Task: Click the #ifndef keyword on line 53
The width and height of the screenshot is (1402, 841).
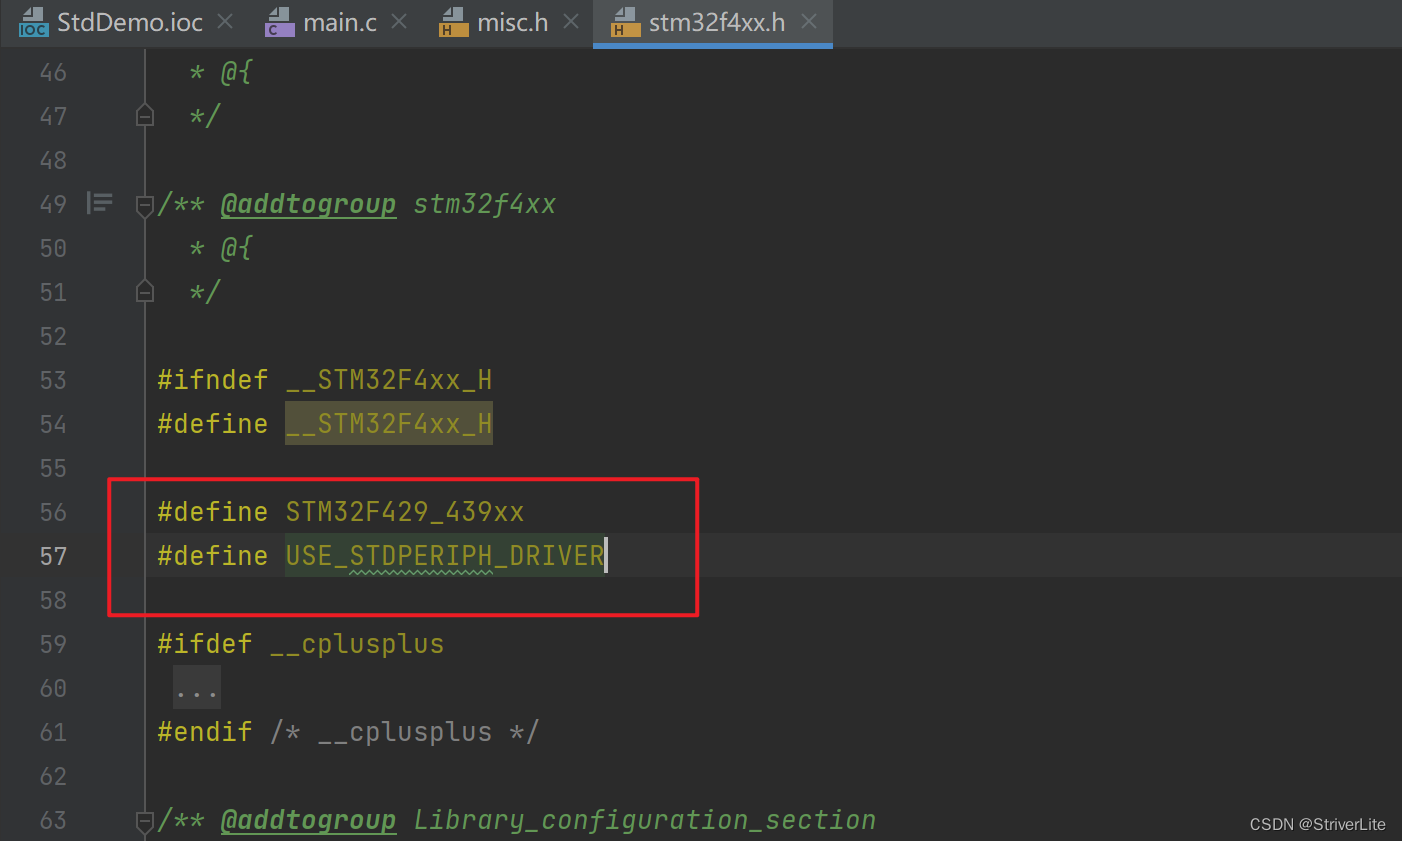Action: pyautogui.click(x=213, y=380)
